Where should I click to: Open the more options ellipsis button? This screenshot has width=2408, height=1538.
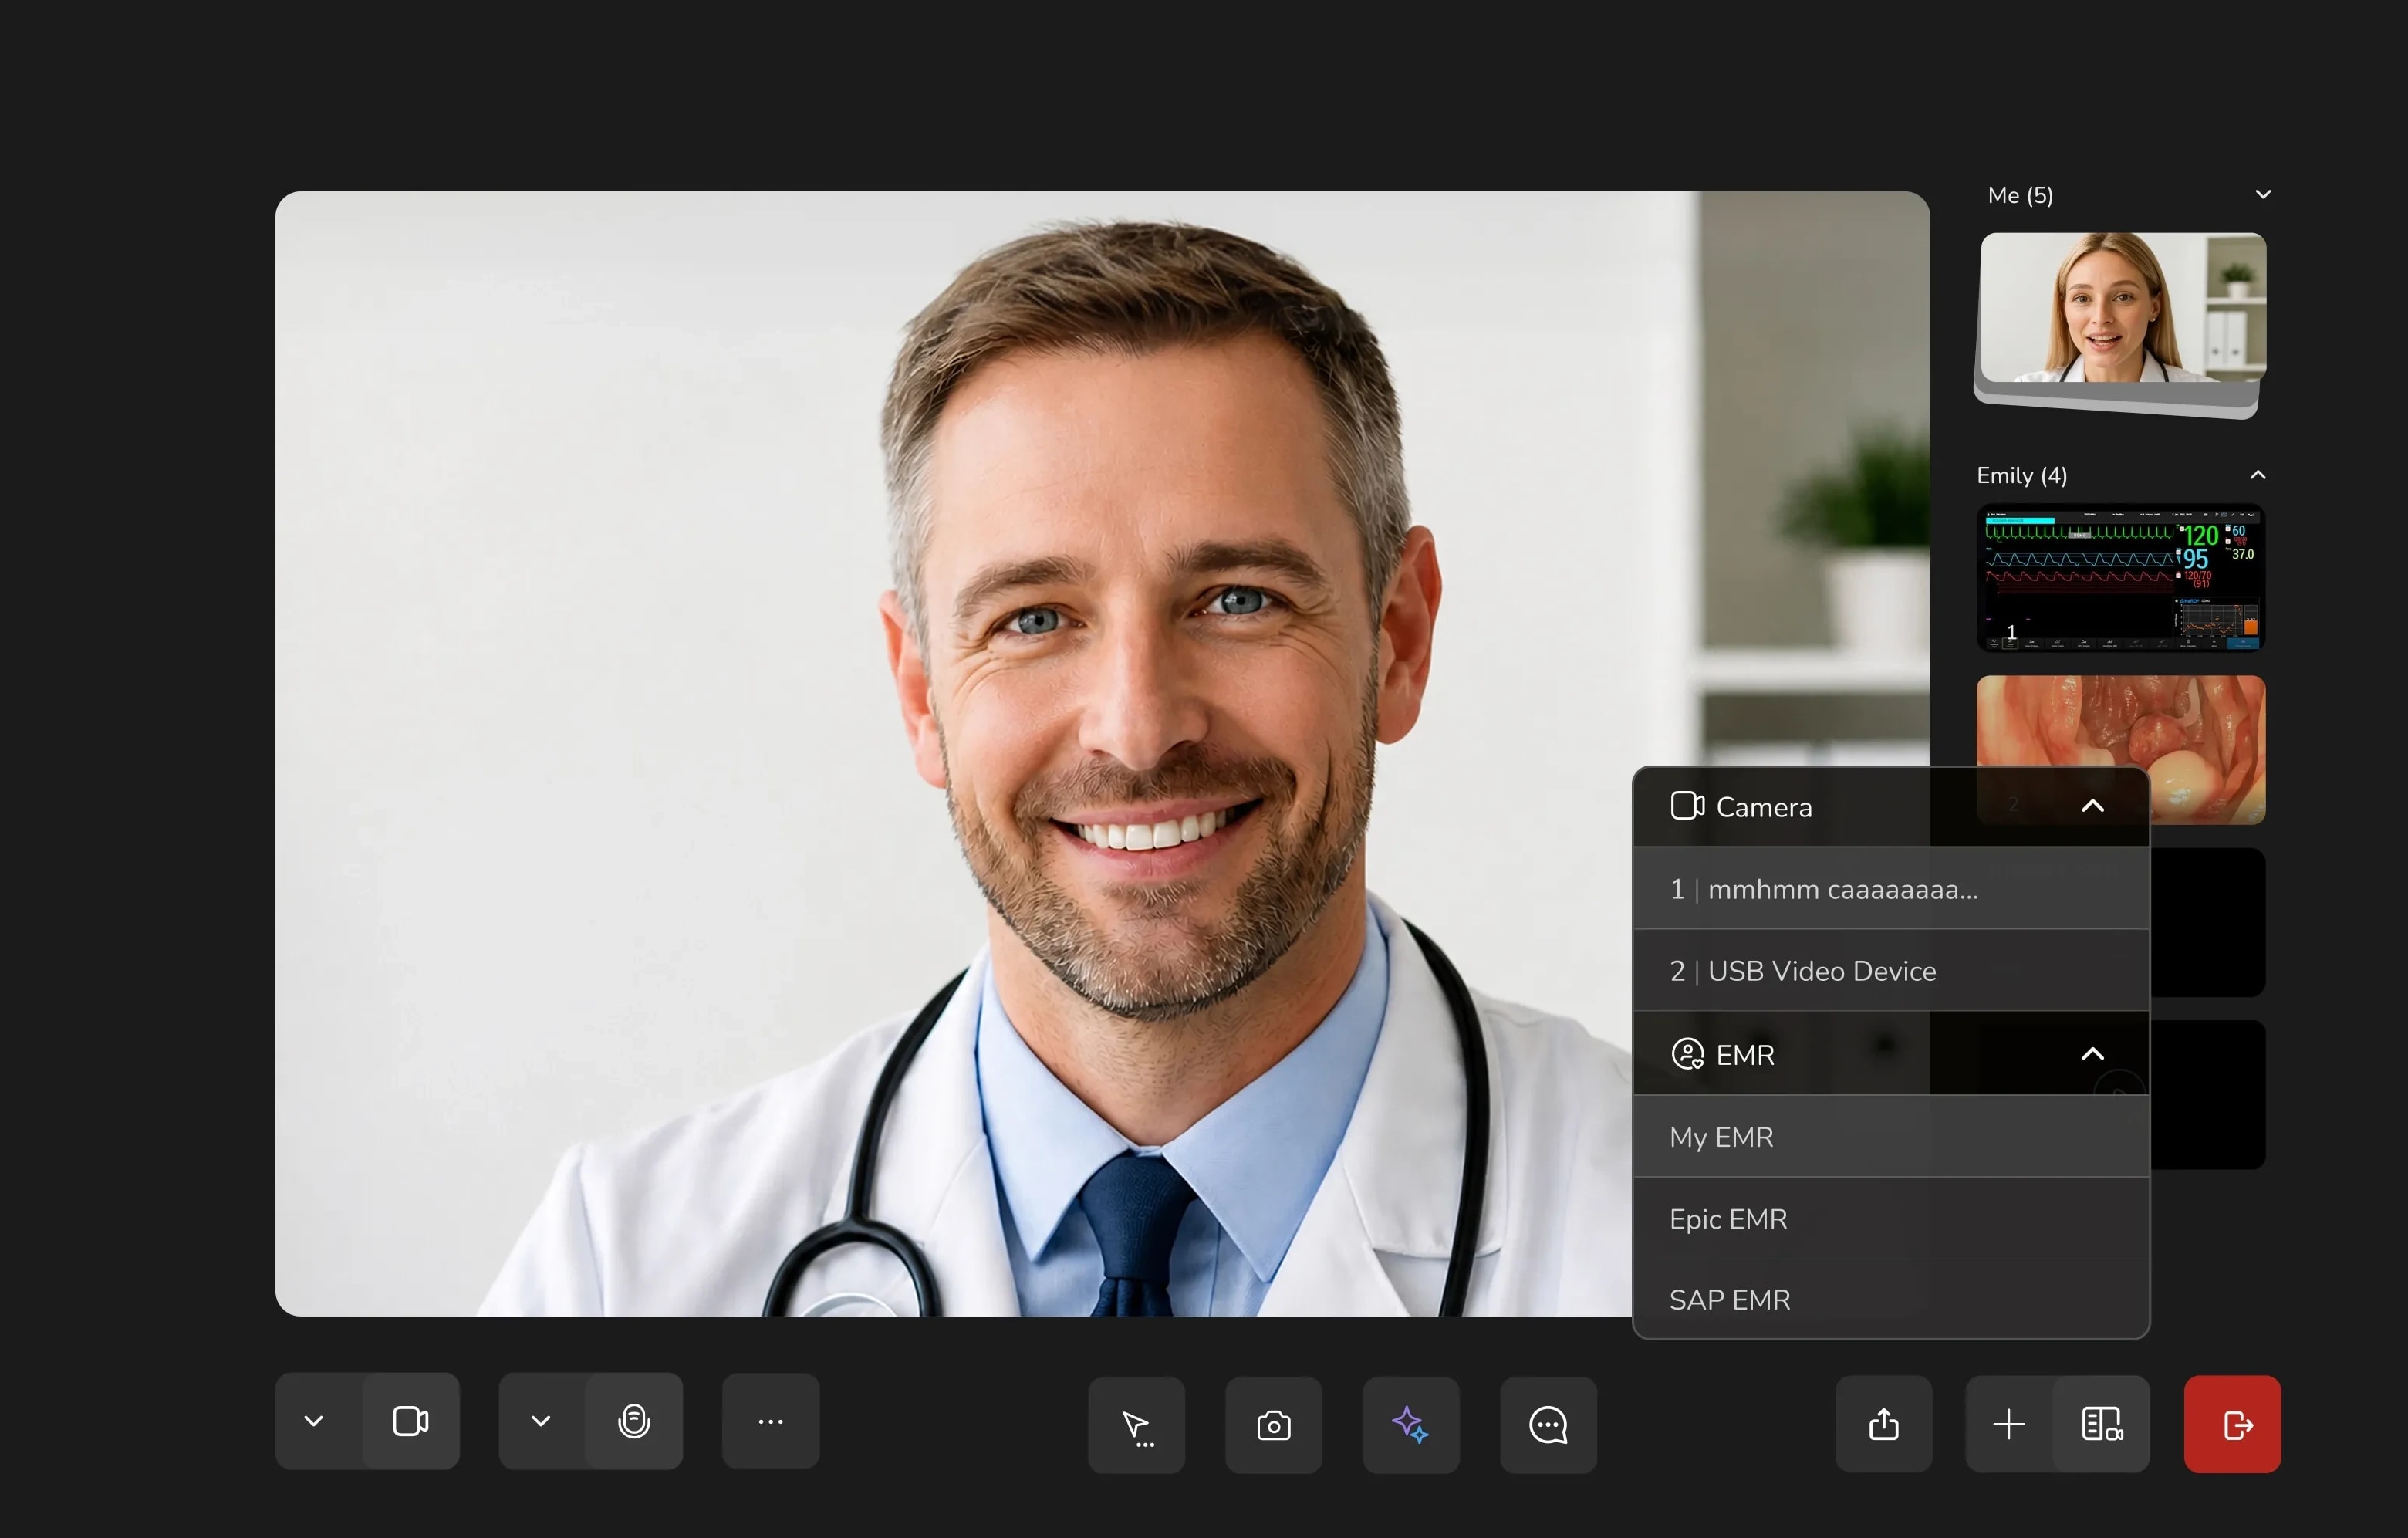771,1421
